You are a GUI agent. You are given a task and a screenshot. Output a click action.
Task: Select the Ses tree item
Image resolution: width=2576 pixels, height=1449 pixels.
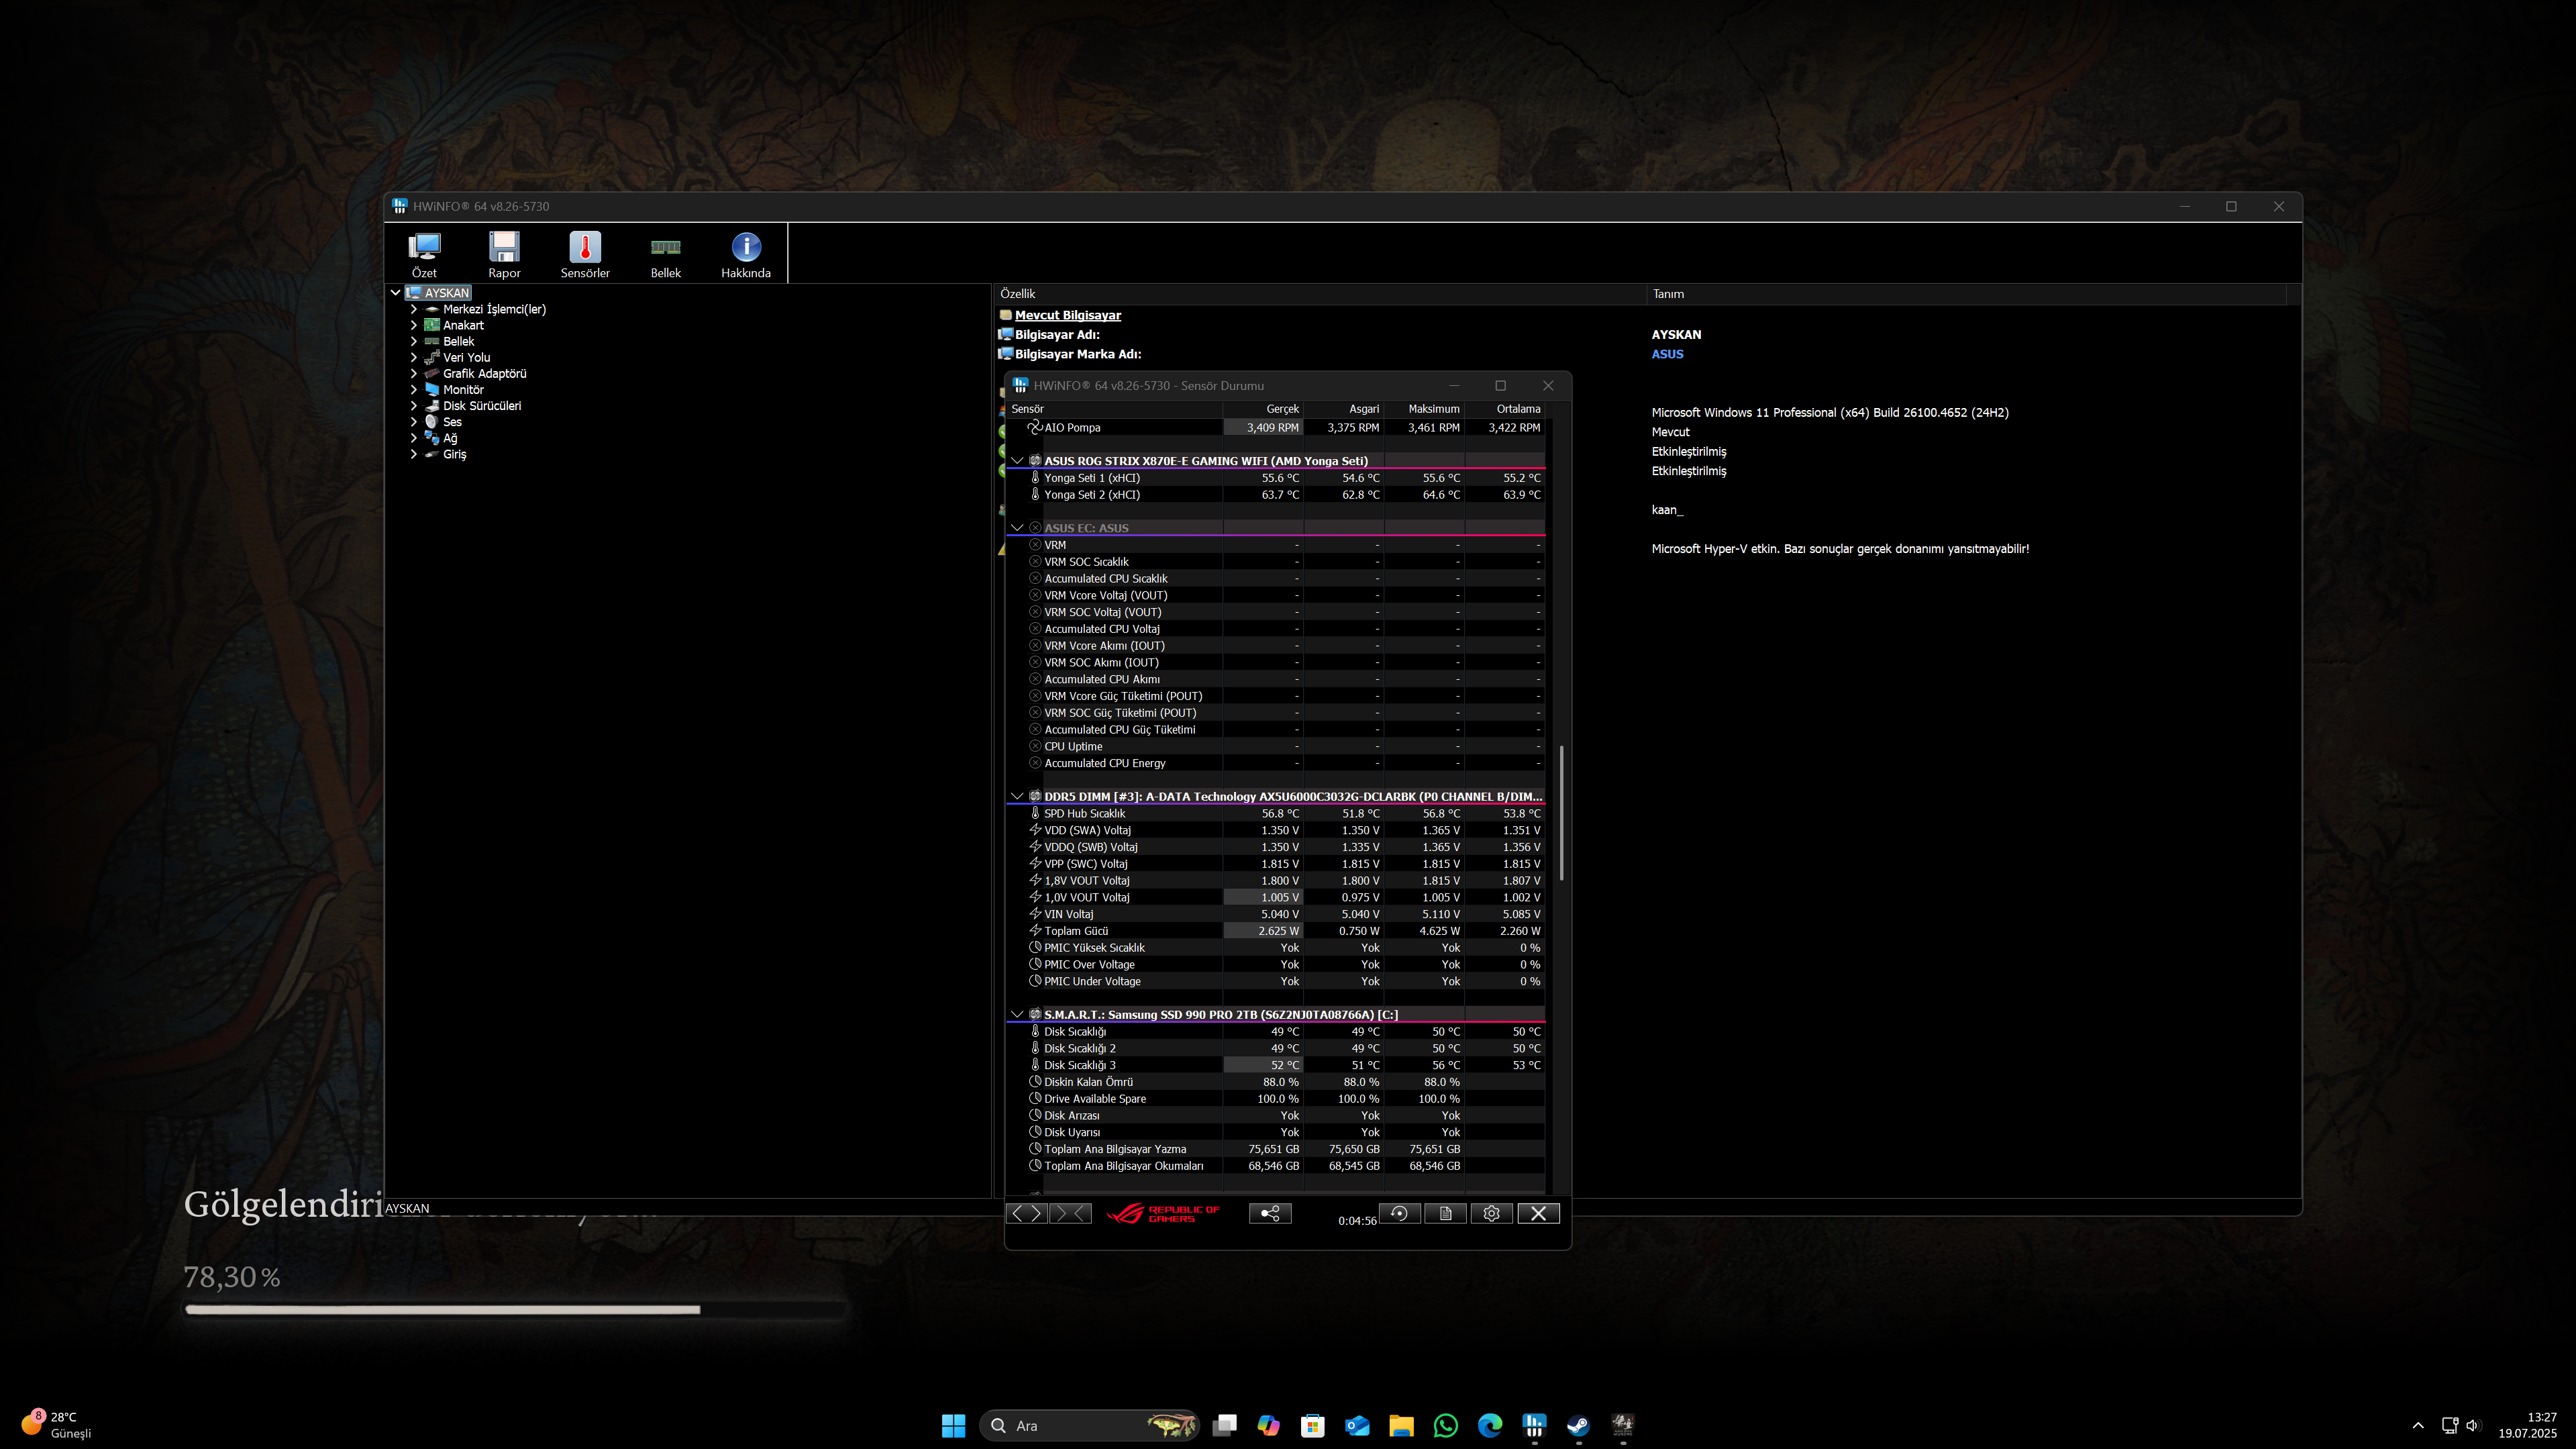tap(452, 422)
